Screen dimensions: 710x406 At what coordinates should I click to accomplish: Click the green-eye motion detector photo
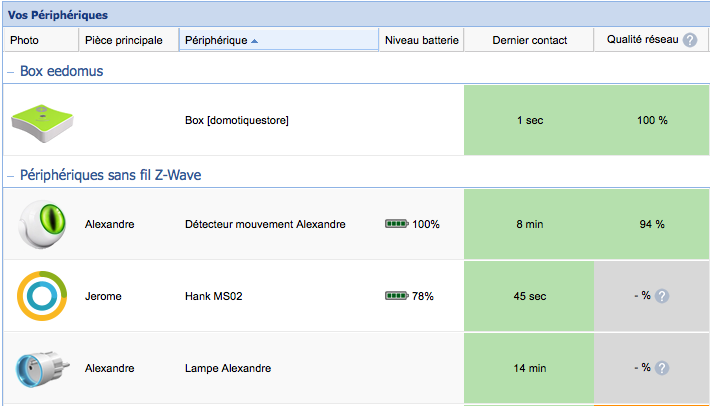pyautogui.click(x=43, y=224)
